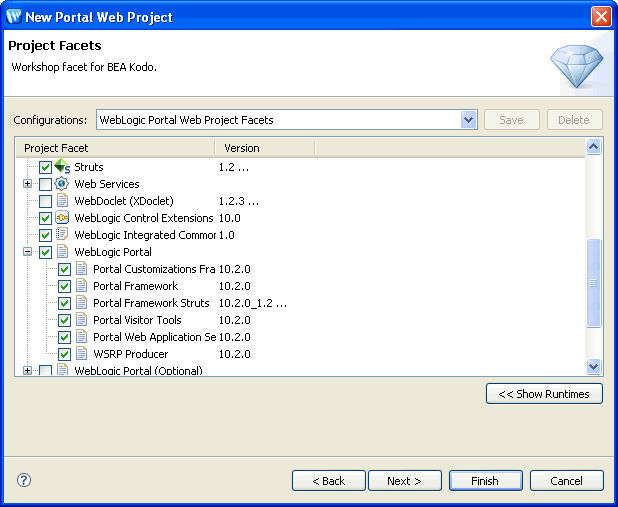Viewport: 618px width, 507px height.
Task: Click the Portal Framework Struts icon
Action: coord(82,302)
